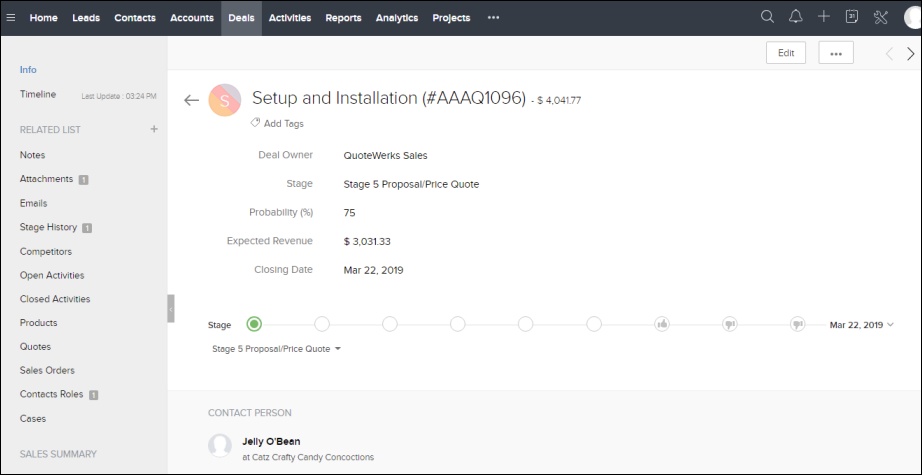The image size is (922, 475).
Task: Open more modules ellipsis in navbar
Action: (x=493, y=18)
